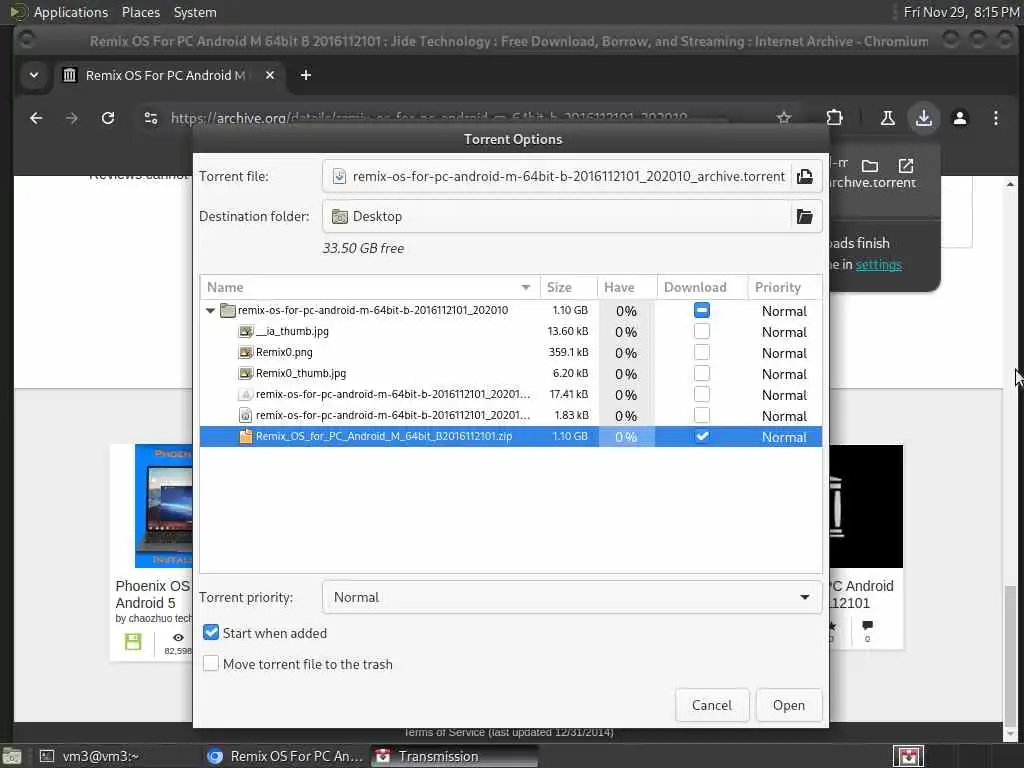Open a new browser tab
This screenshot has height=768, width=1024.
[x=306, y=75]
